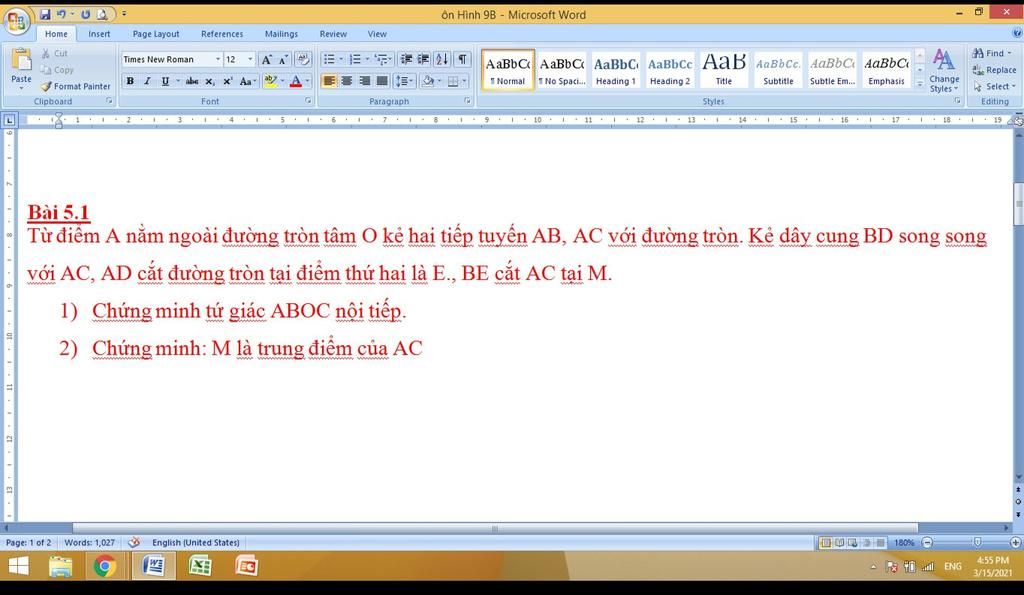The image size is (1024, 595).
Task: Click the Office button logo
Action: pos(17,22)
